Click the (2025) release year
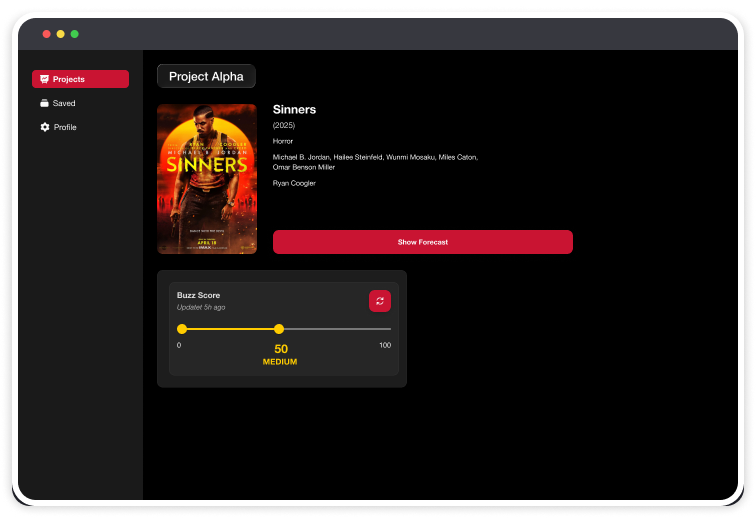 [284, 125]
